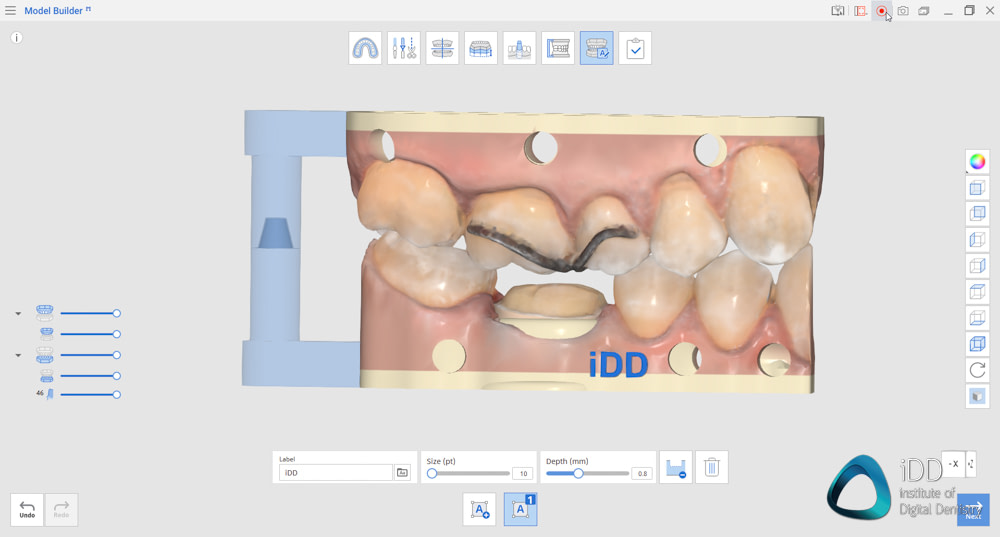Screen dimensions: 1000x537
Task: Open the articulator attachment step
Action: click(558, 48)
